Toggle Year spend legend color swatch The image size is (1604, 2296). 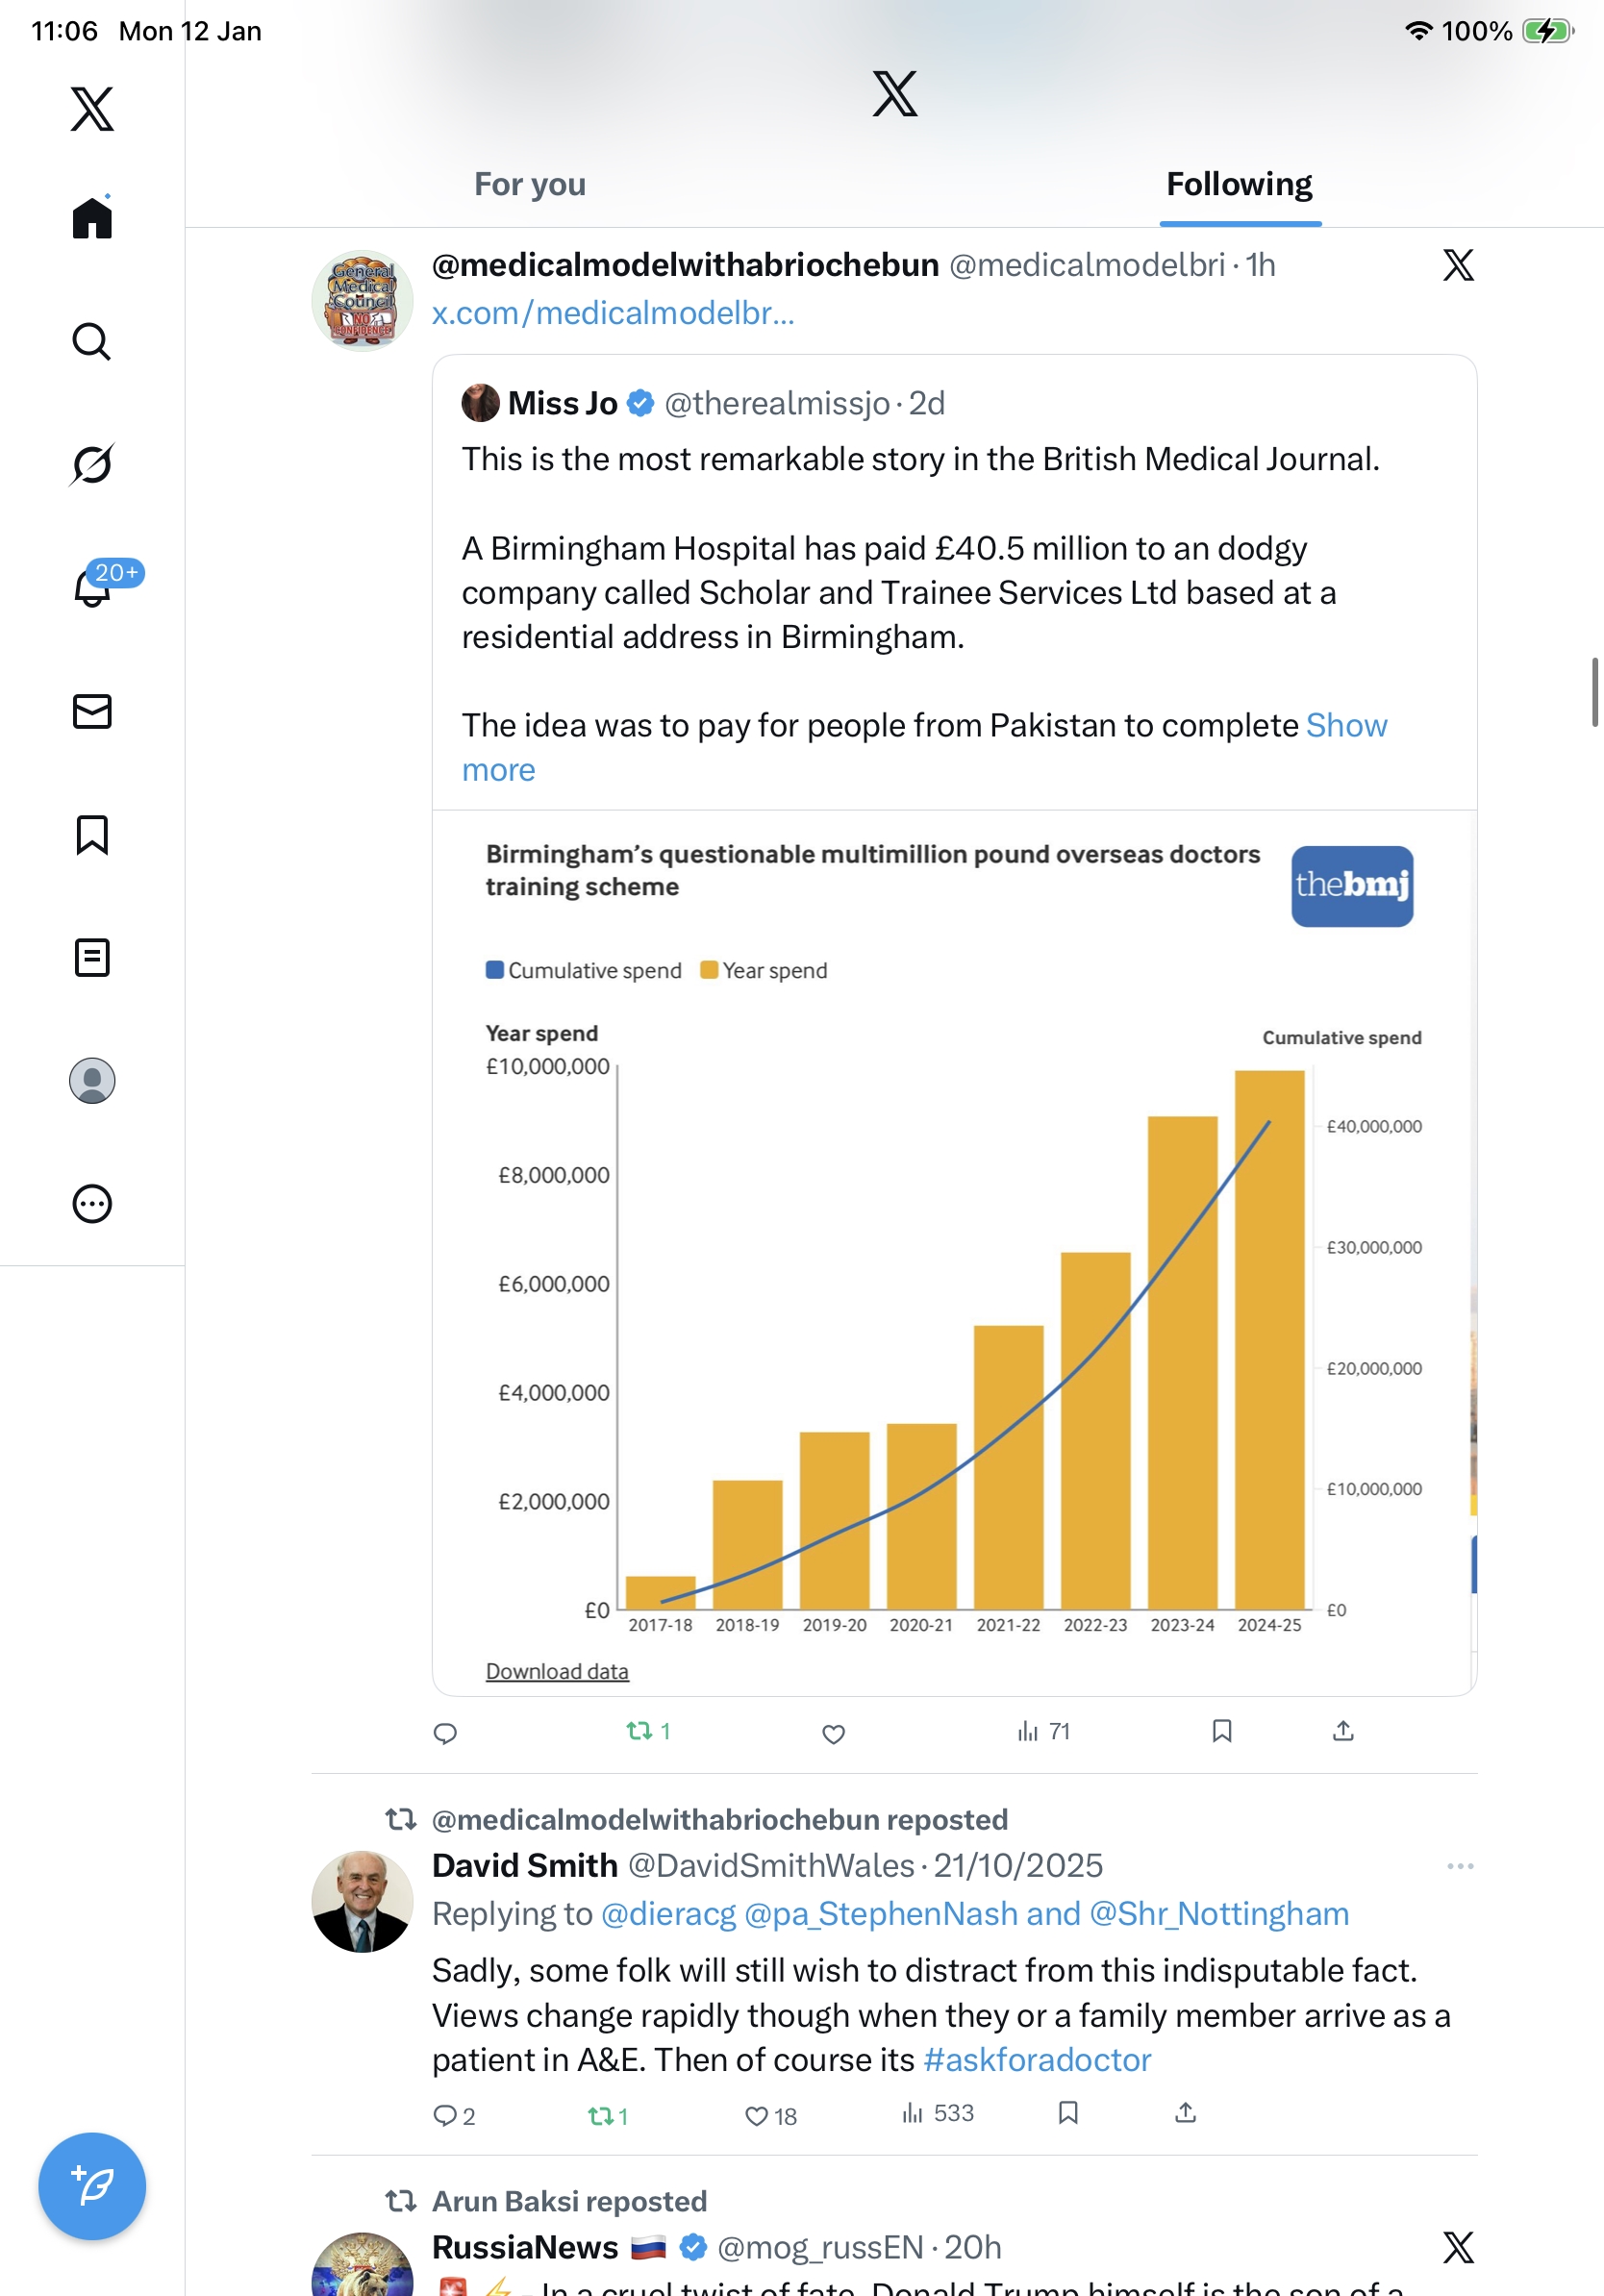[709, 970]
